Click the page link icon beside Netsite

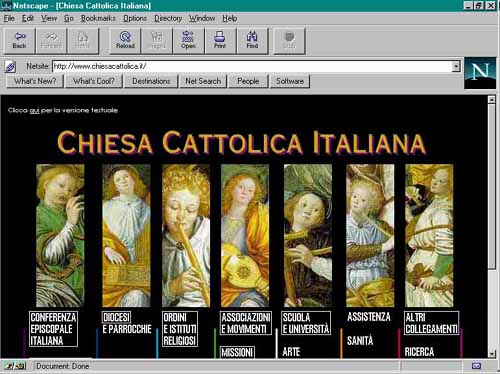tap(10, 67)
